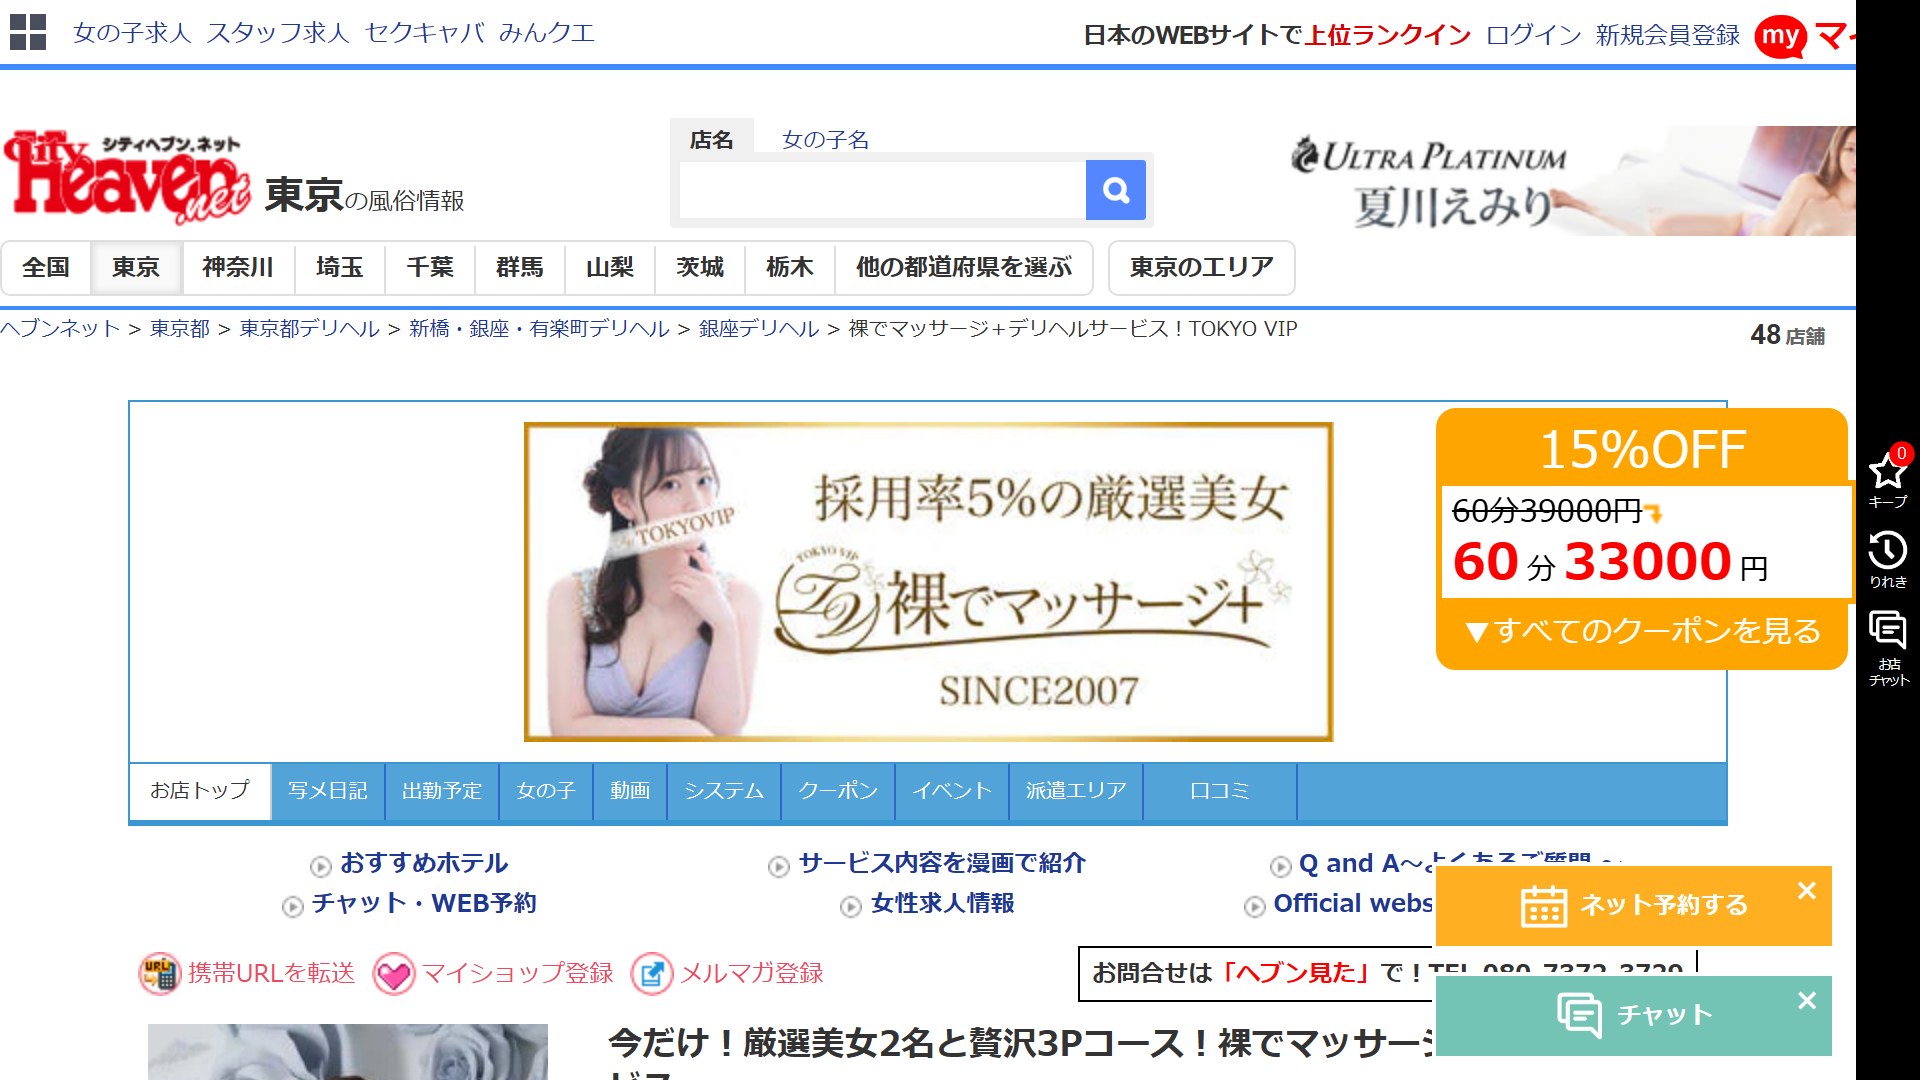
Task: Open サービス内容を漫画で紹介 link
Action: pos(942,863)
